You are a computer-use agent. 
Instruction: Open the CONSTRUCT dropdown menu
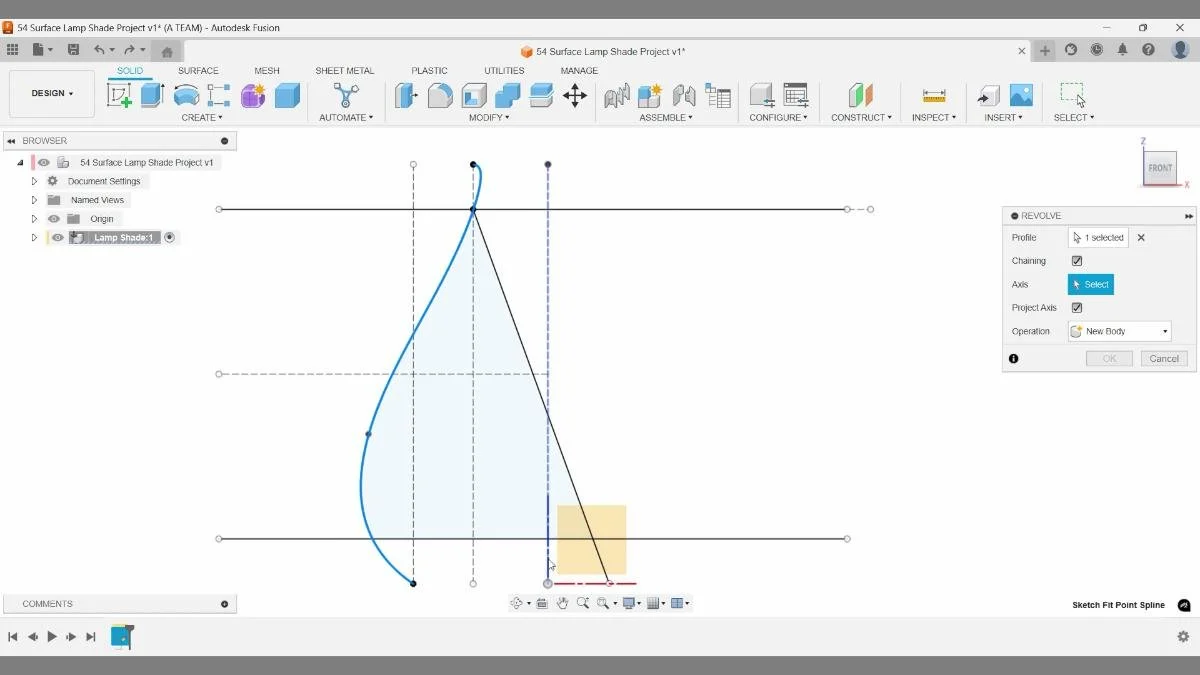coord(861,118)
